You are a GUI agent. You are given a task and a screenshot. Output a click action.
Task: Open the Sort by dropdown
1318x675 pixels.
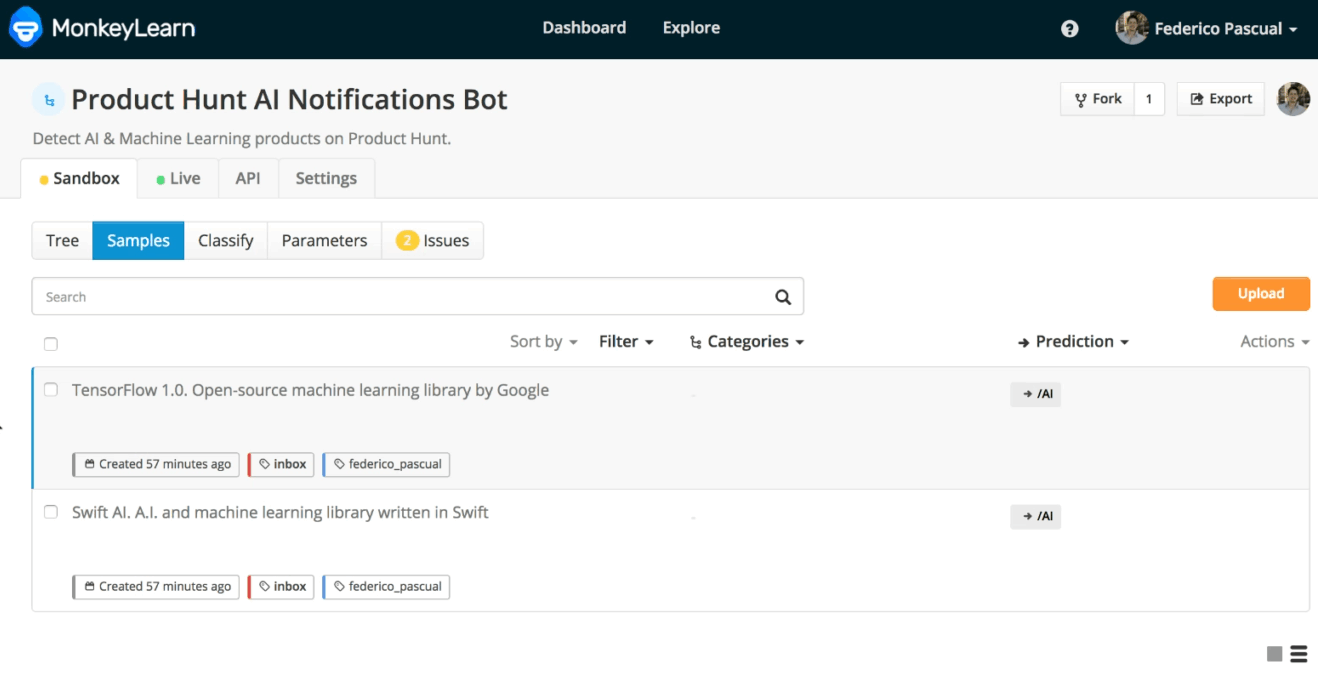(x=543, y=342)
